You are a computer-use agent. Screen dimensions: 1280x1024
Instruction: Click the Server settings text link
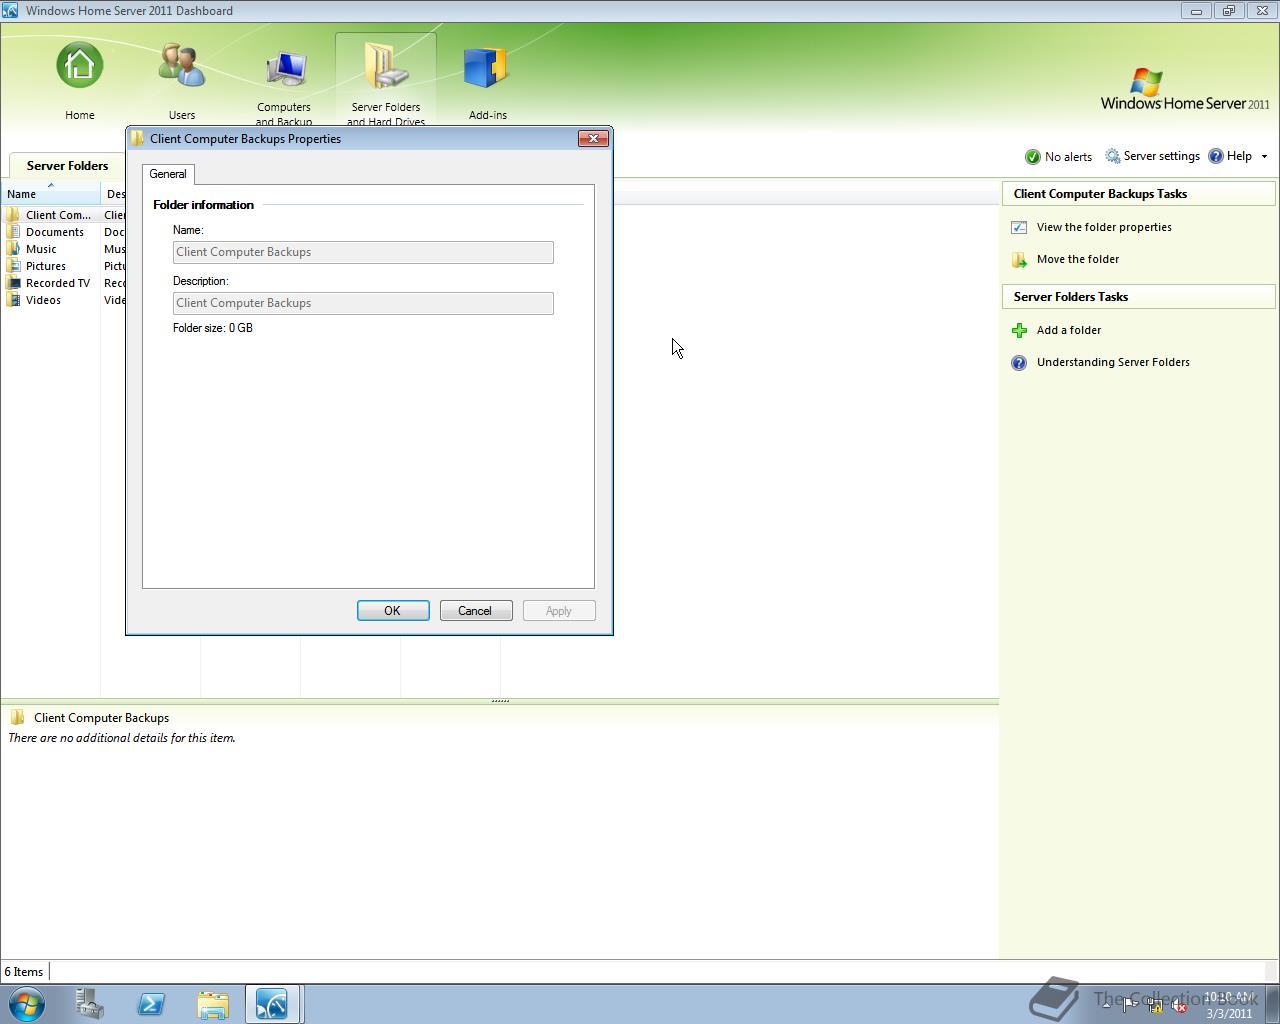coord(1162,156)
